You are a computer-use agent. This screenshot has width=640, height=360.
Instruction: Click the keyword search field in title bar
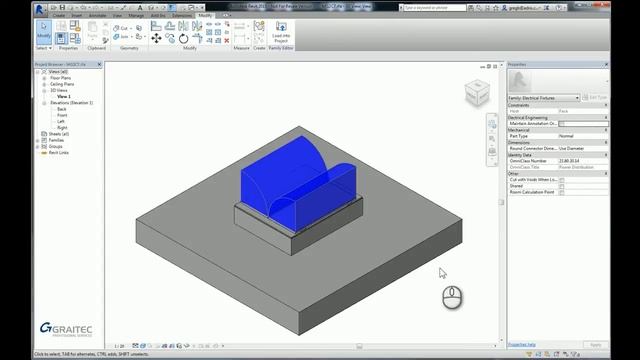(435, 8)
